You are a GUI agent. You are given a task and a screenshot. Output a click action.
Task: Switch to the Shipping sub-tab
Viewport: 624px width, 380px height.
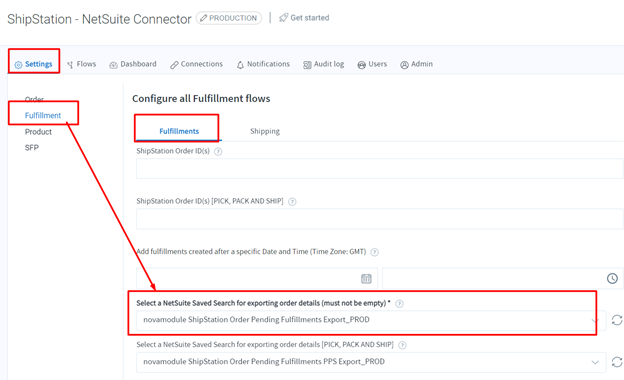(x=265, y=131)
